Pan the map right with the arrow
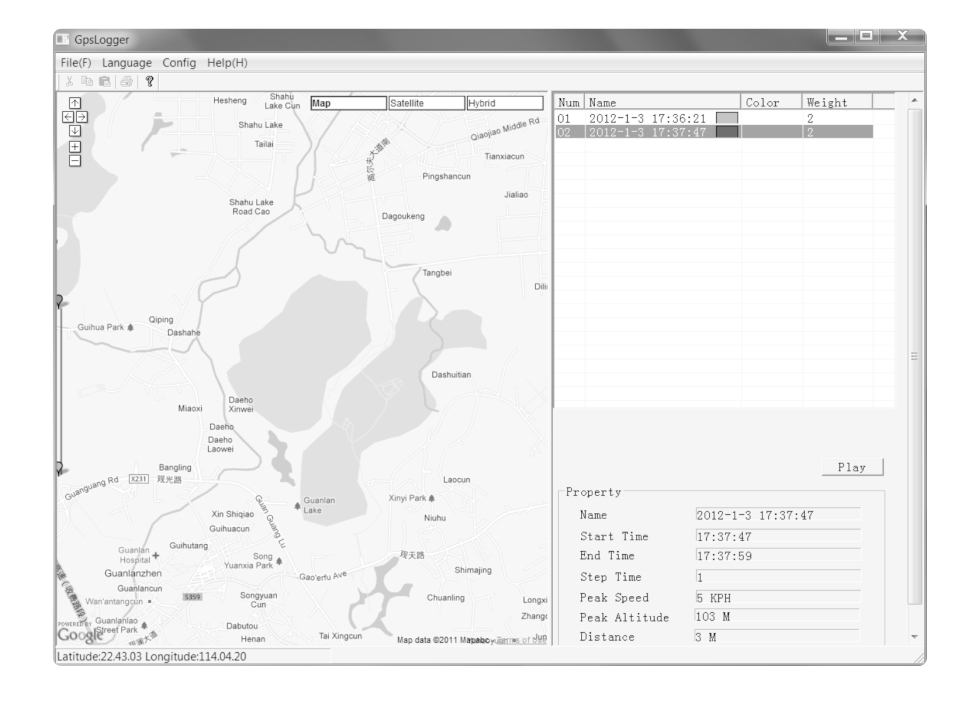 [x=81, y=117]
